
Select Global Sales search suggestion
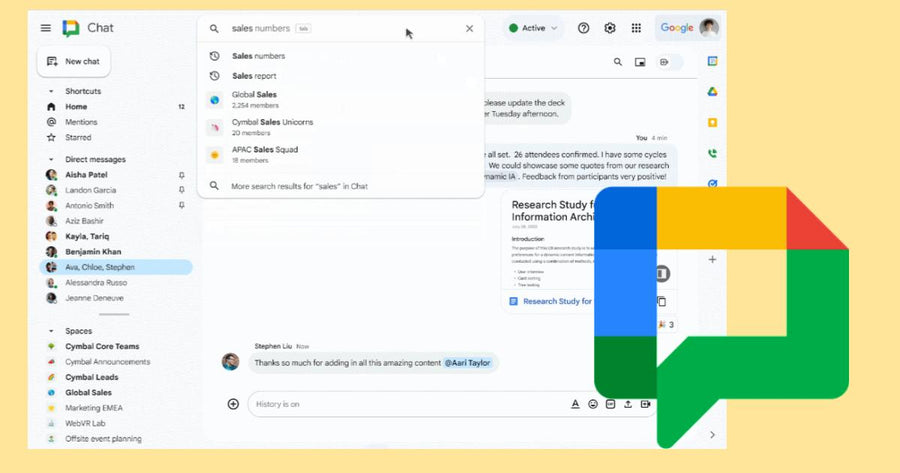[x=341, y=99]
